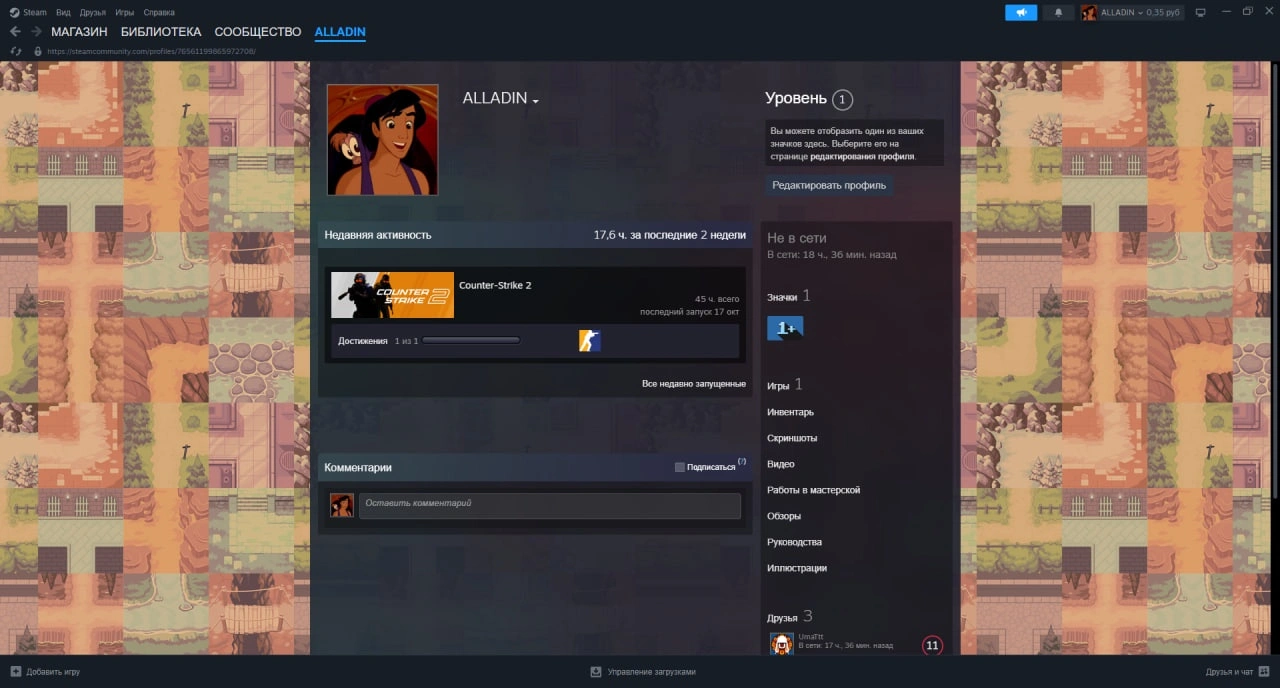This screenshot has width=1280, height=688.
Task: Open the Скриншоты link
Action: coord(792,438)
